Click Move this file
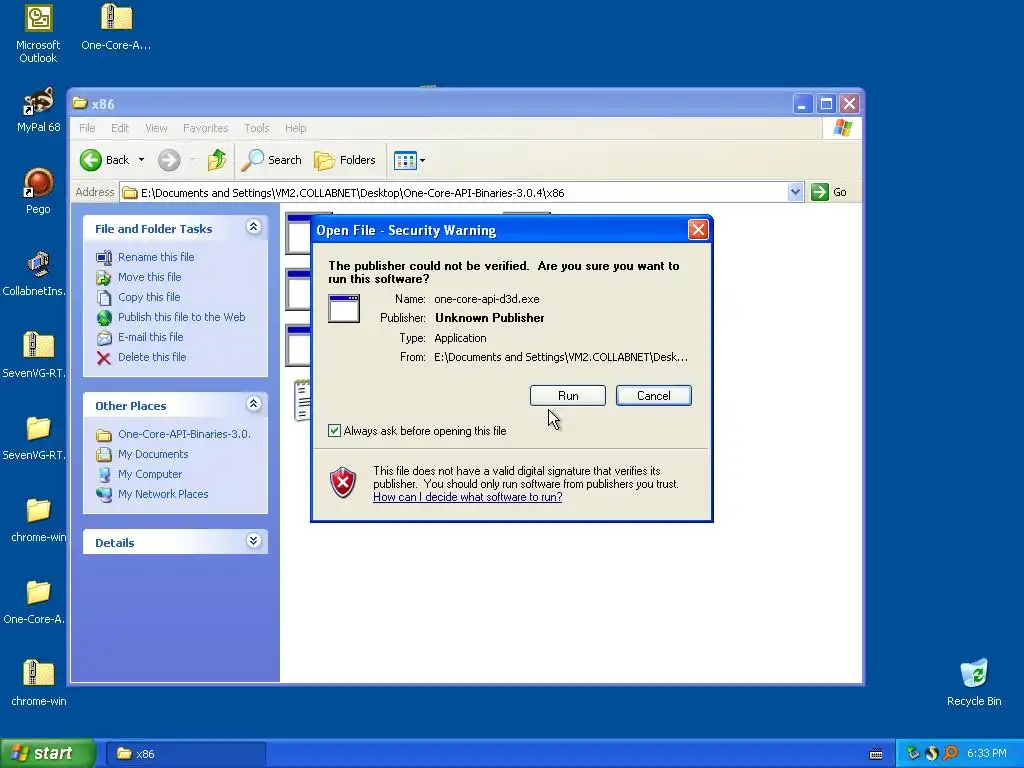This screenshot has height=768, width=1024. pos(150,277)
